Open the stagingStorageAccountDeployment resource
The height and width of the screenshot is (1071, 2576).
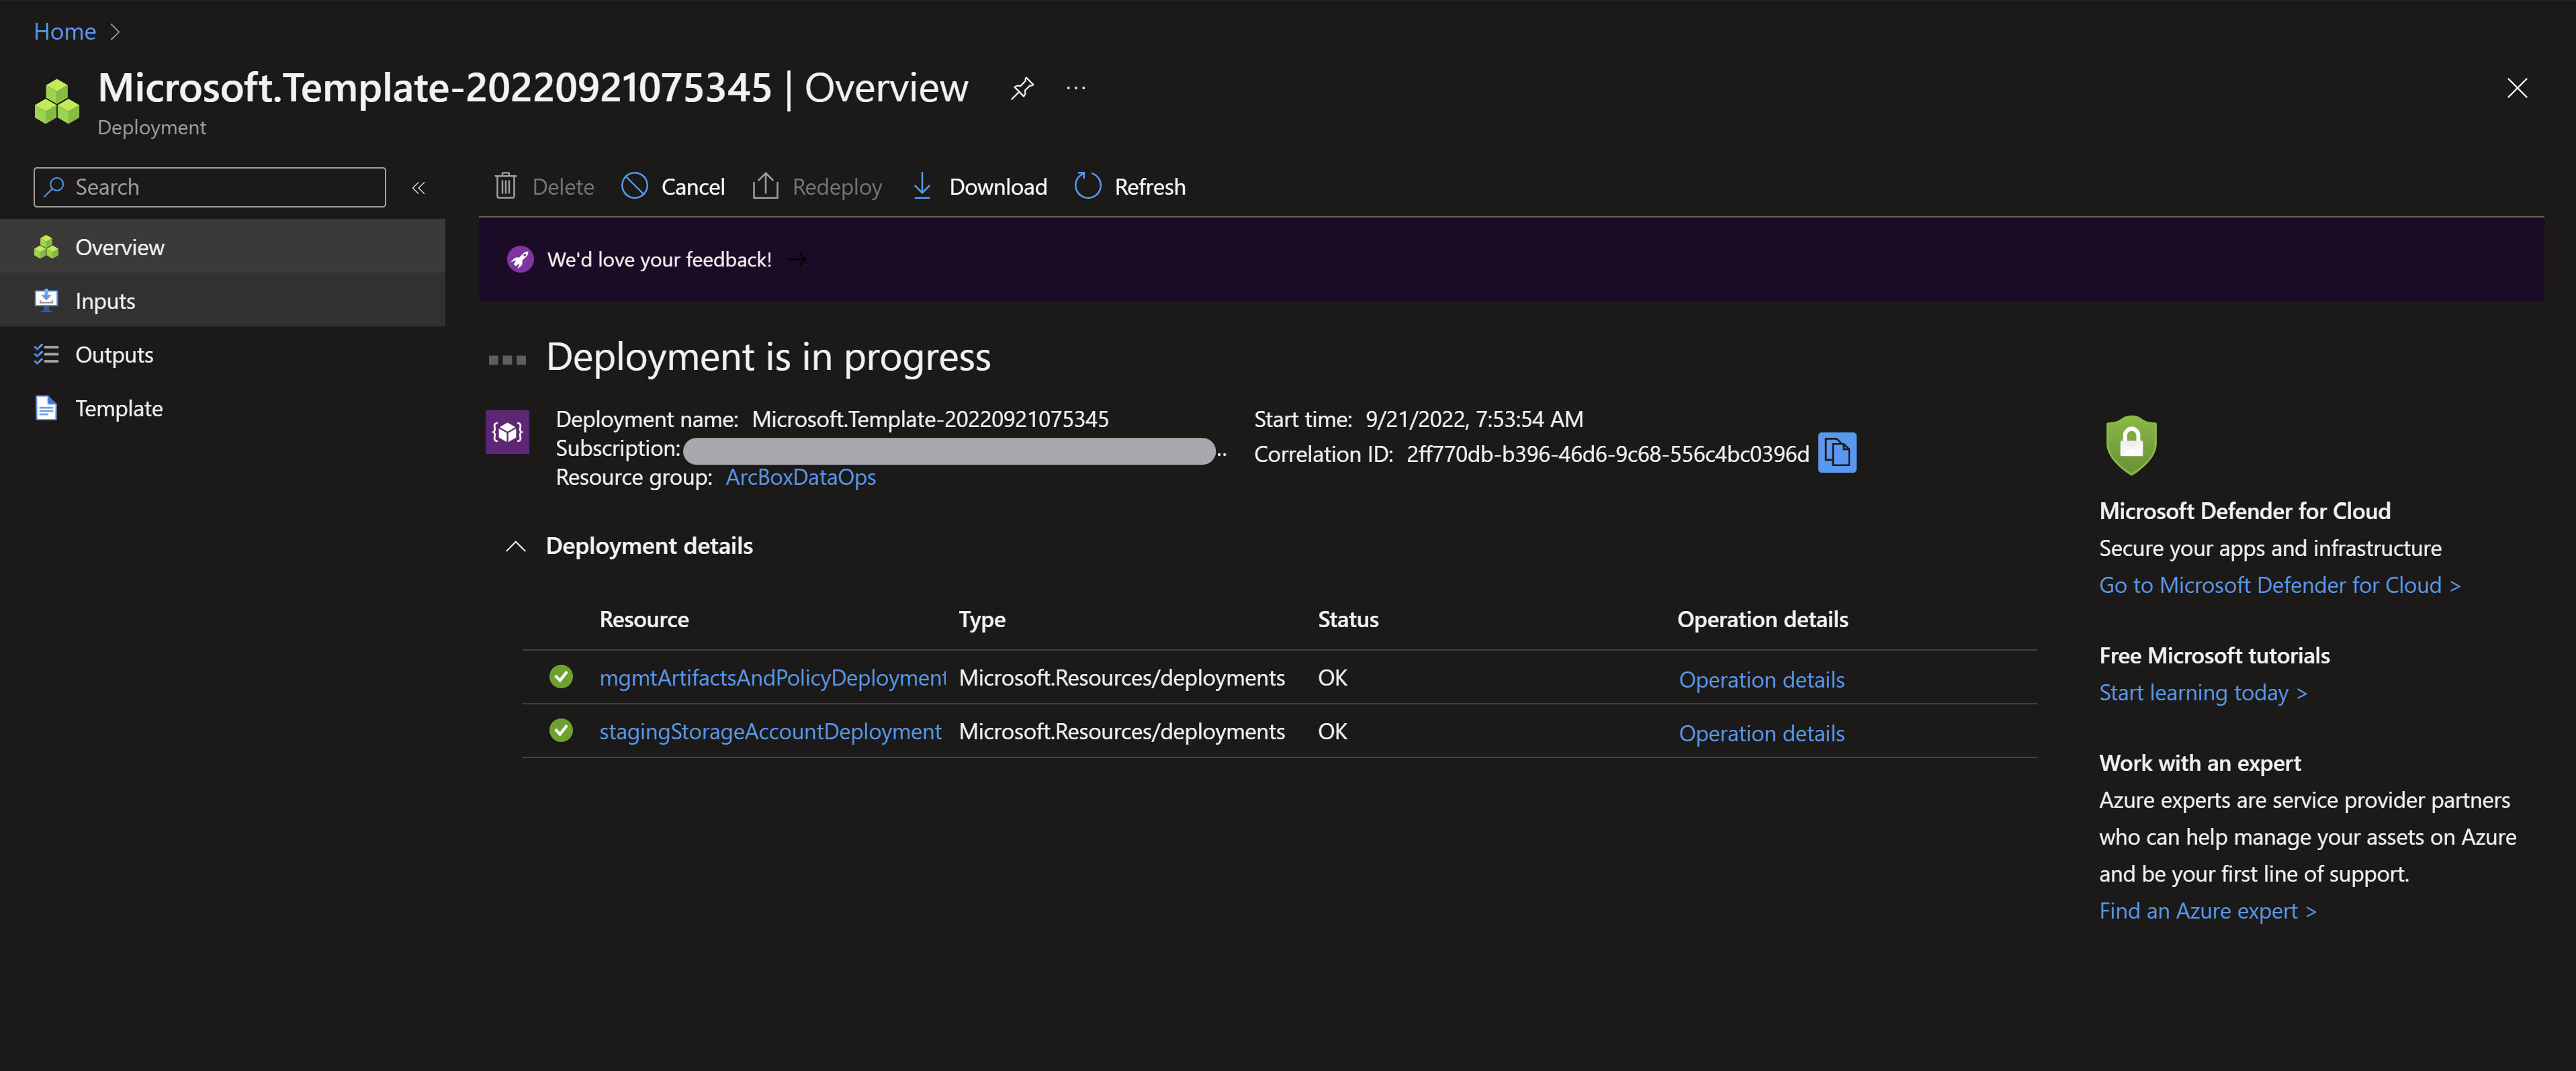pyautogui.click(x=770, y=731)
